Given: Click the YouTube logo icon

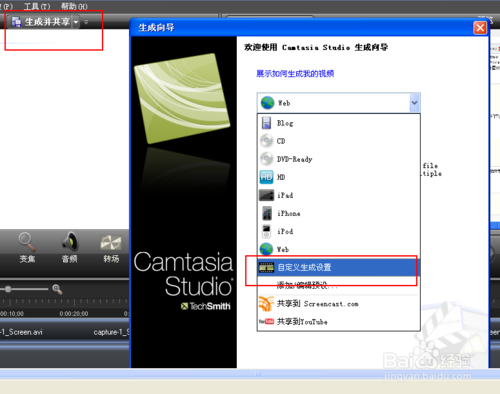Looking at the screenshot, I should [x=266, y=322].
